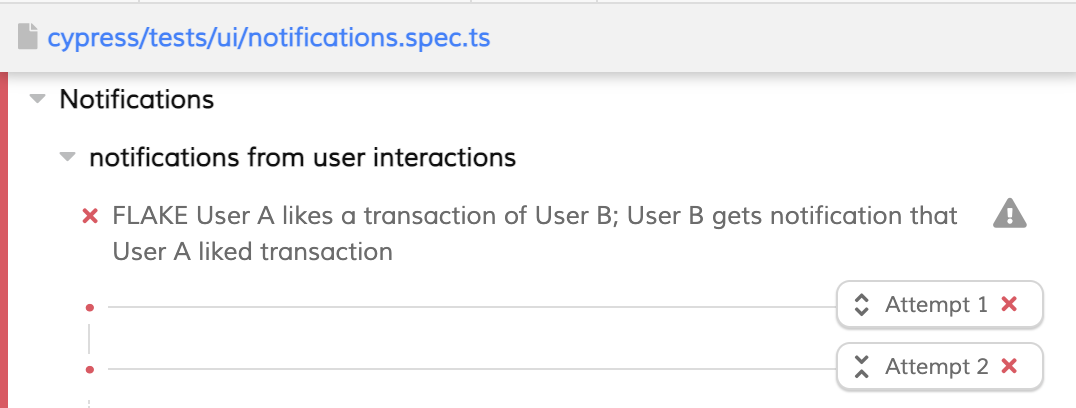Open the cypress/tests/ui/notifications.spec.ts link
Image resolution: width=1076 pixels, height=408 pixels.
268,37
